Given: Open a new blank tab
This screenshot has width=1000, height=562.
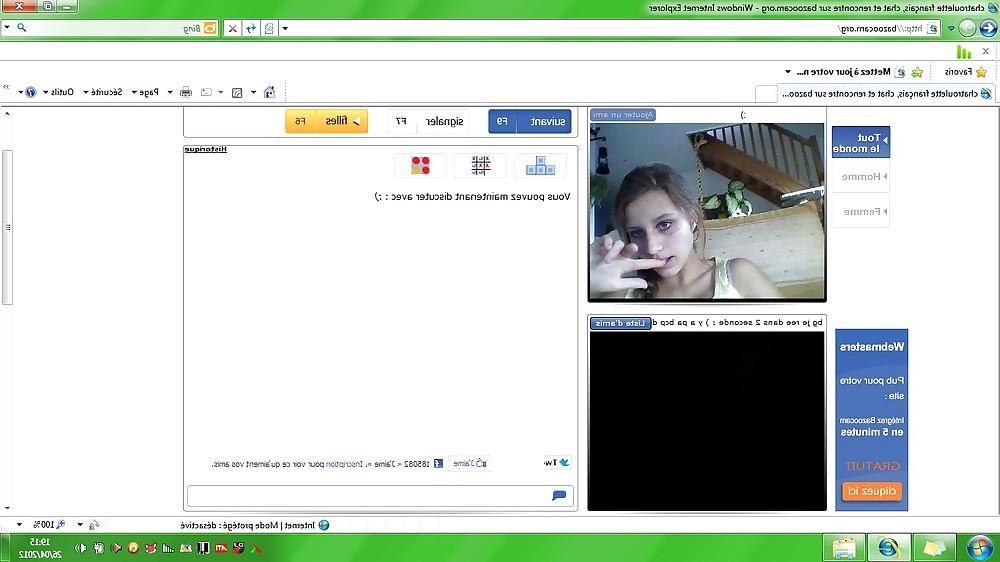Looking at the screenshot, I should 765,94.
